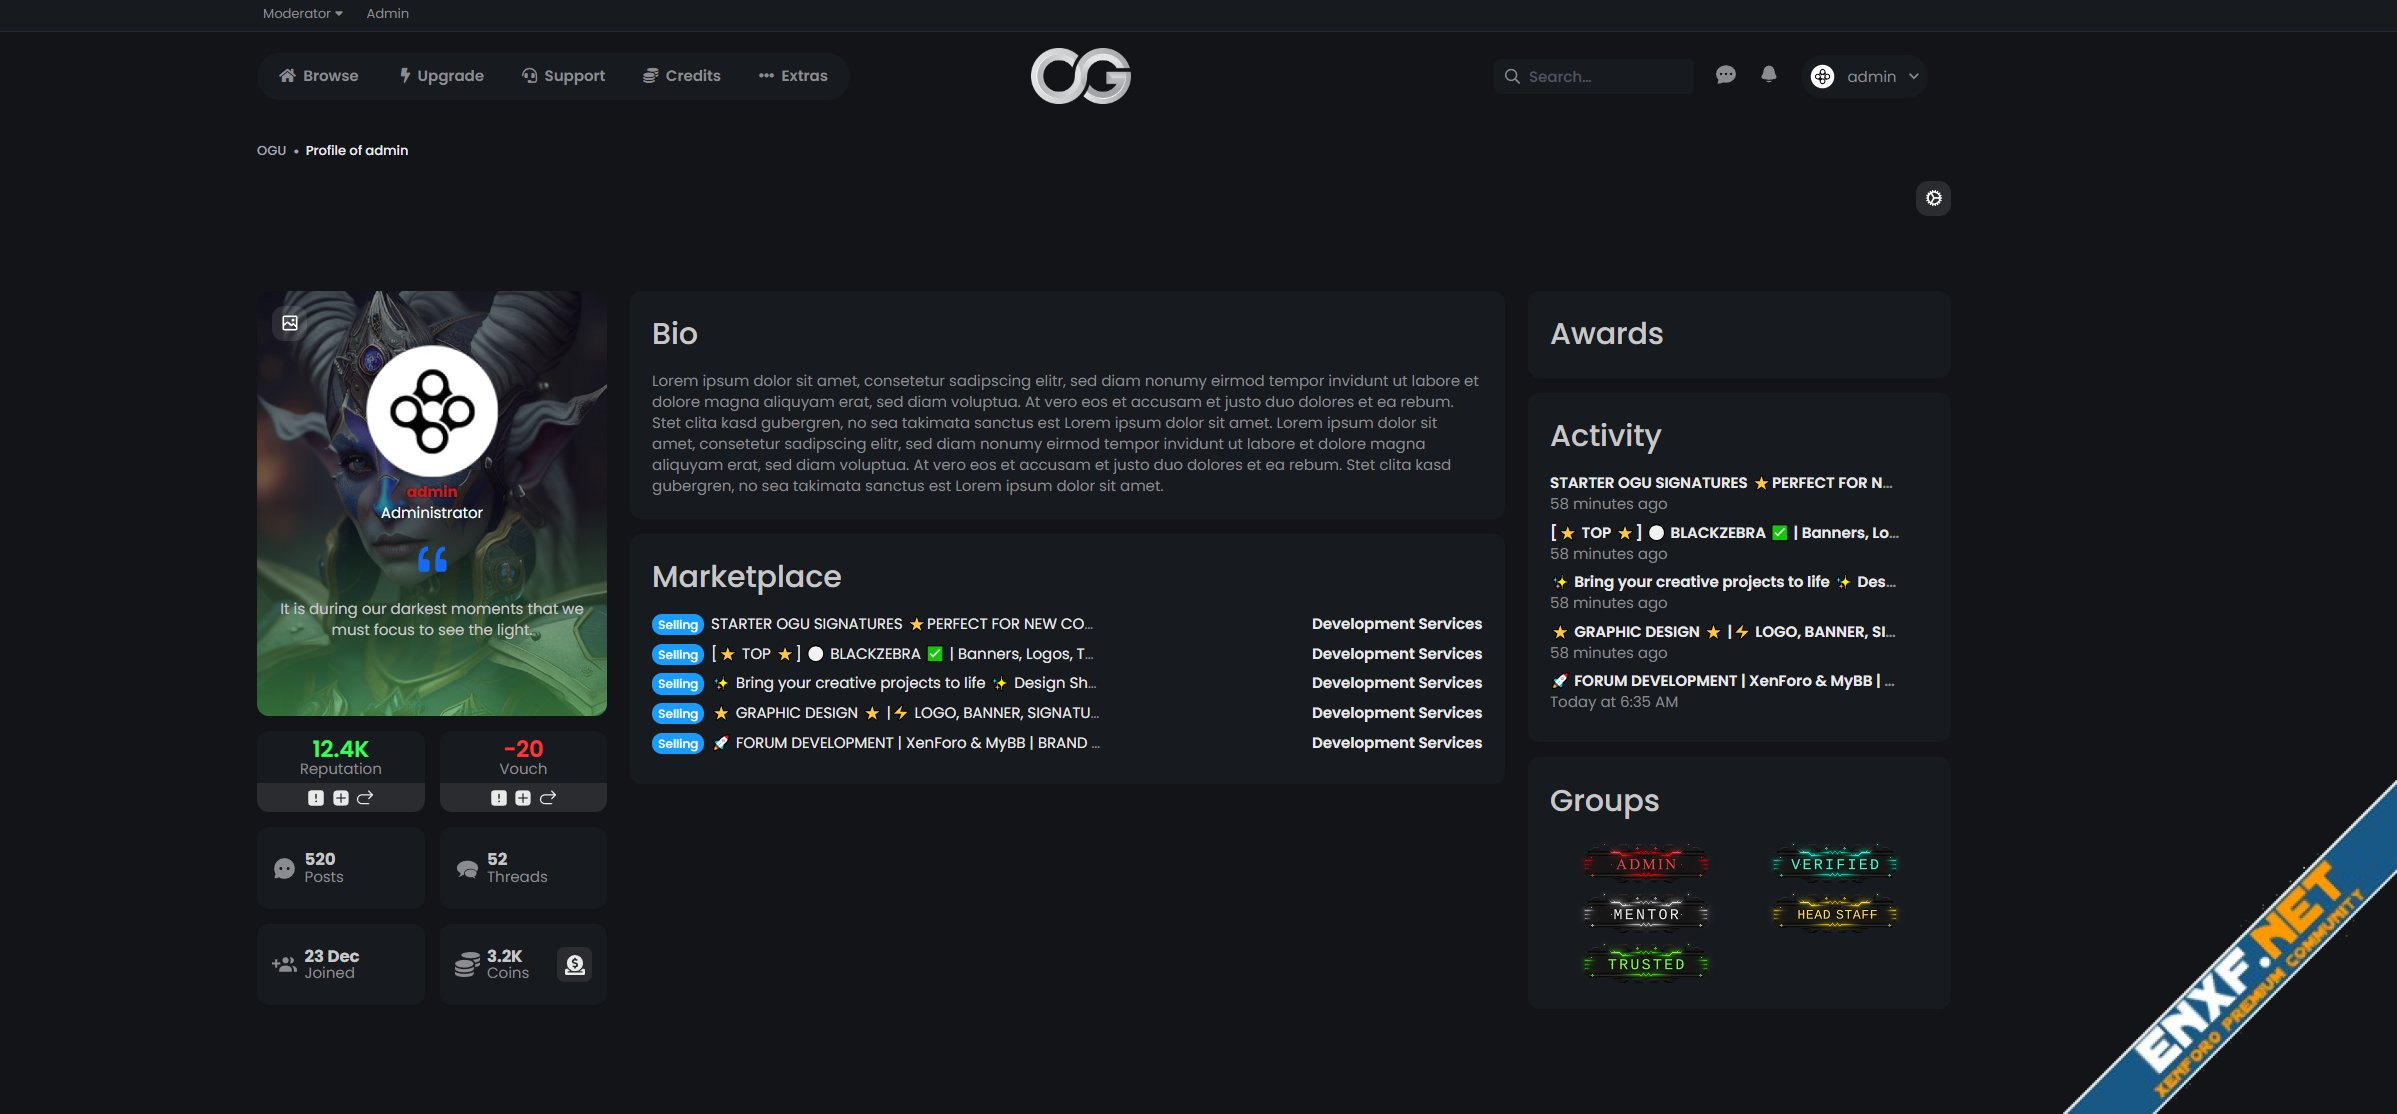Open the profile settings gear icon
The width and height of the screenshot is (2397, 1114).
click(1933, 198)
